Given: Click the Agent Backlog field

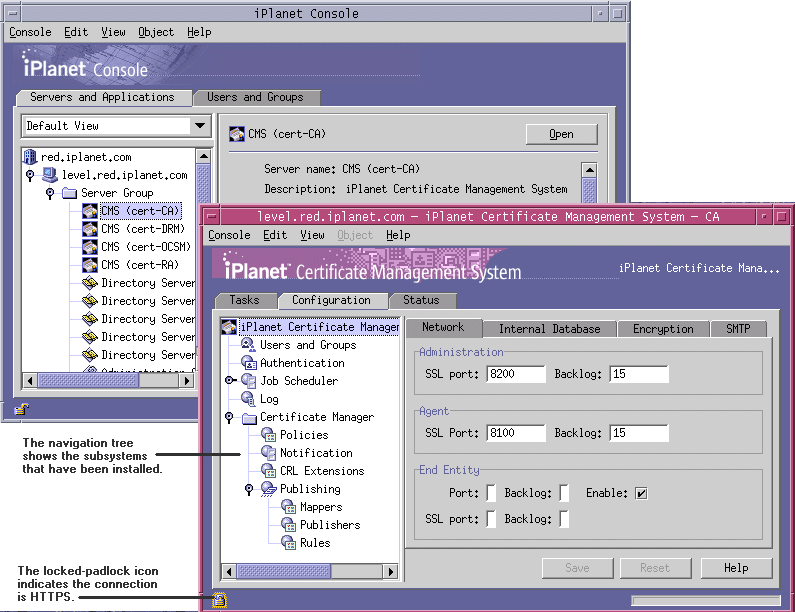Looking at the screenshot, I should tap(639, 433).
